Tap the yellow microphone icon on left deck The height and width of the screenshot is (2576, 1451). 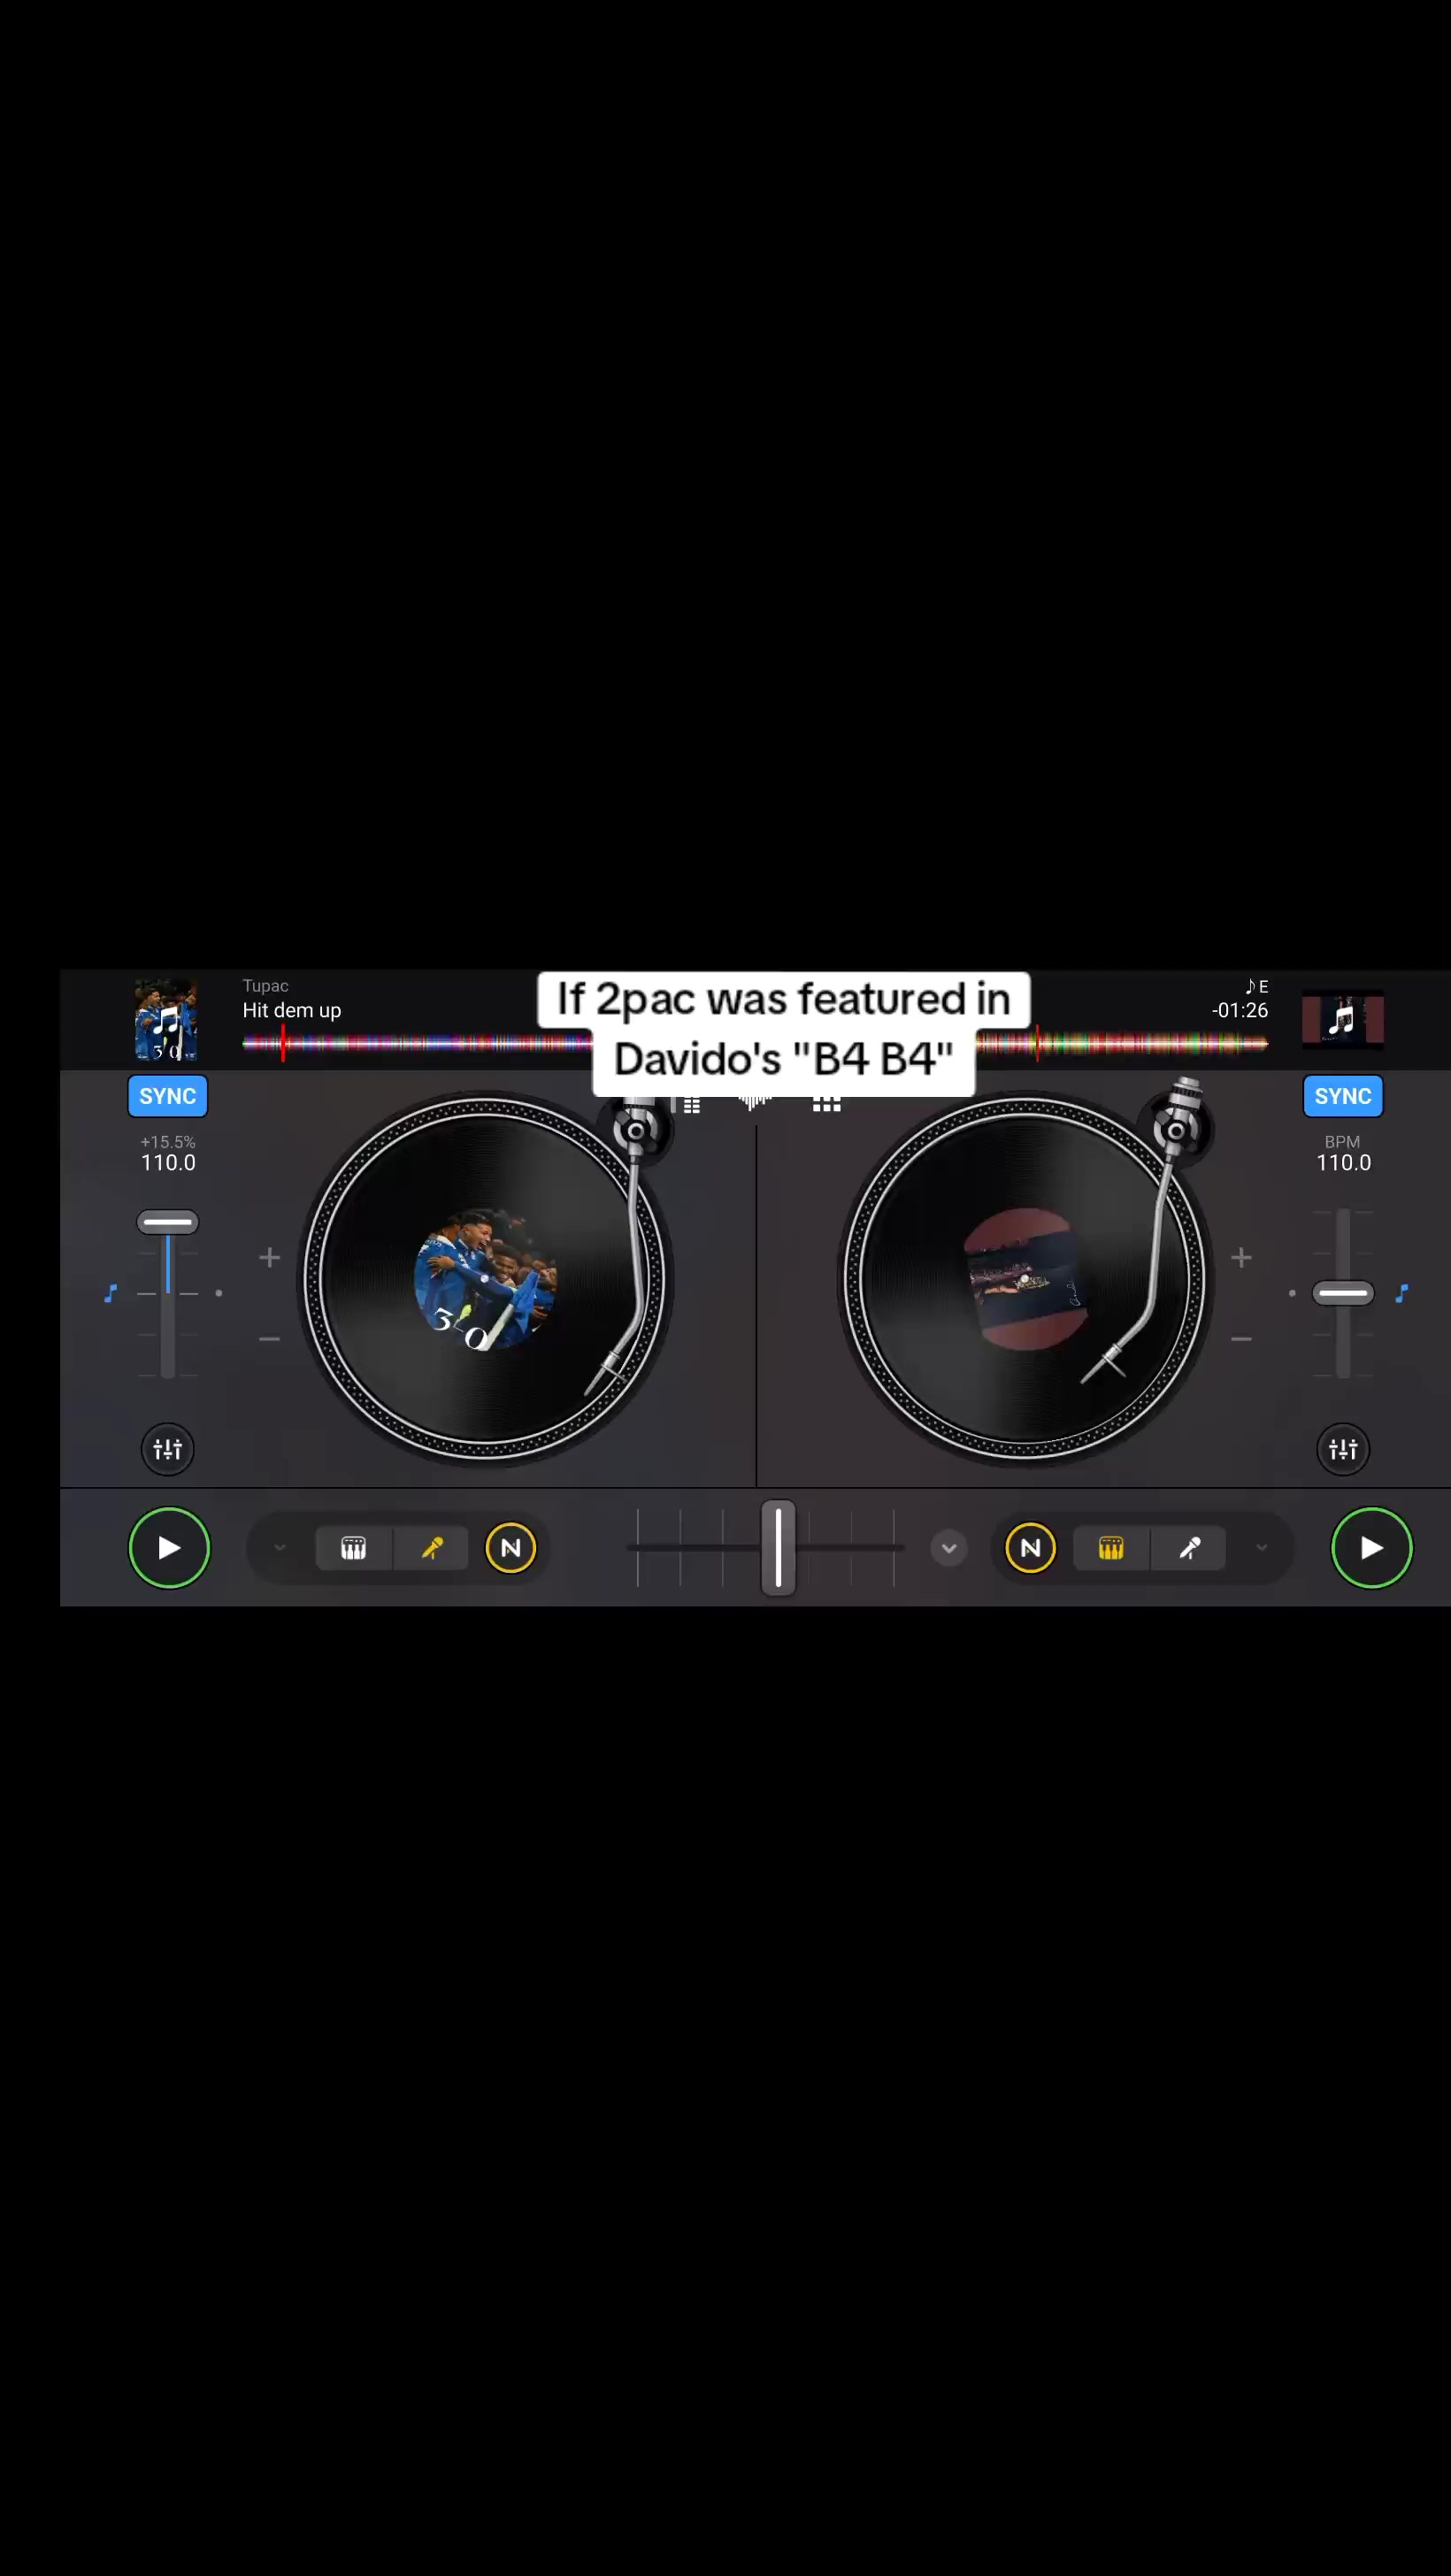tap(432, 1548)
